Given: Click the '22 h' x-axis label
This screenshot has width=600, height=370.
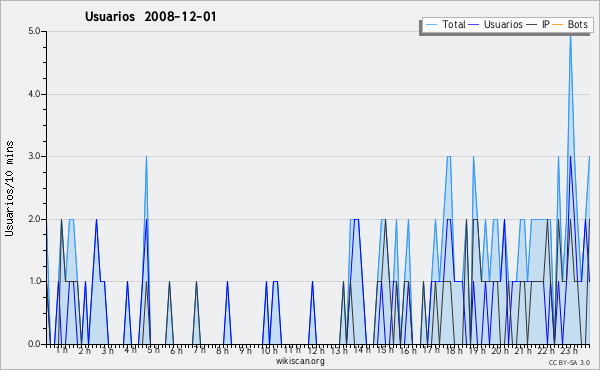Looking at the screenshot, I should (x=546, y=350).
